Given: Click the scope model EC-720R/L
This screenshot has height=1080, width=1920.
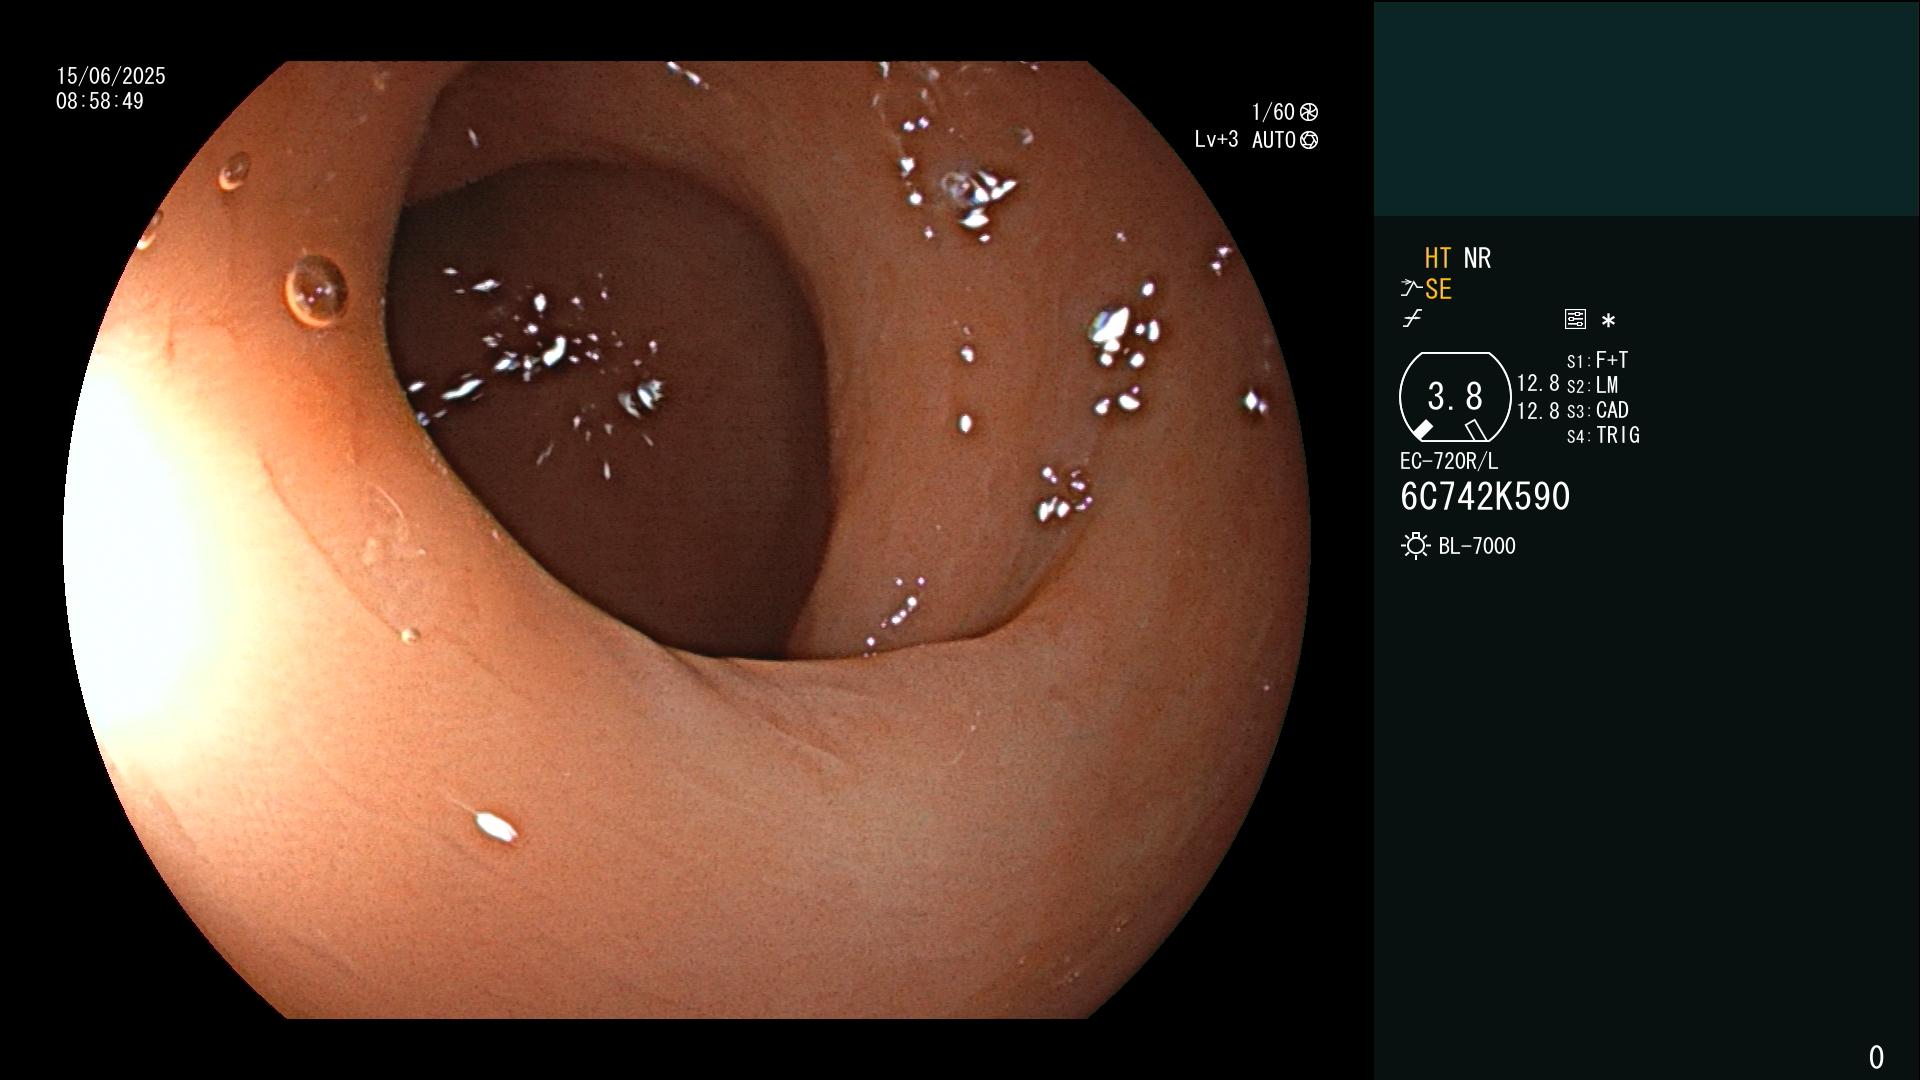Looking at the screenshot, I should 1449,461.
